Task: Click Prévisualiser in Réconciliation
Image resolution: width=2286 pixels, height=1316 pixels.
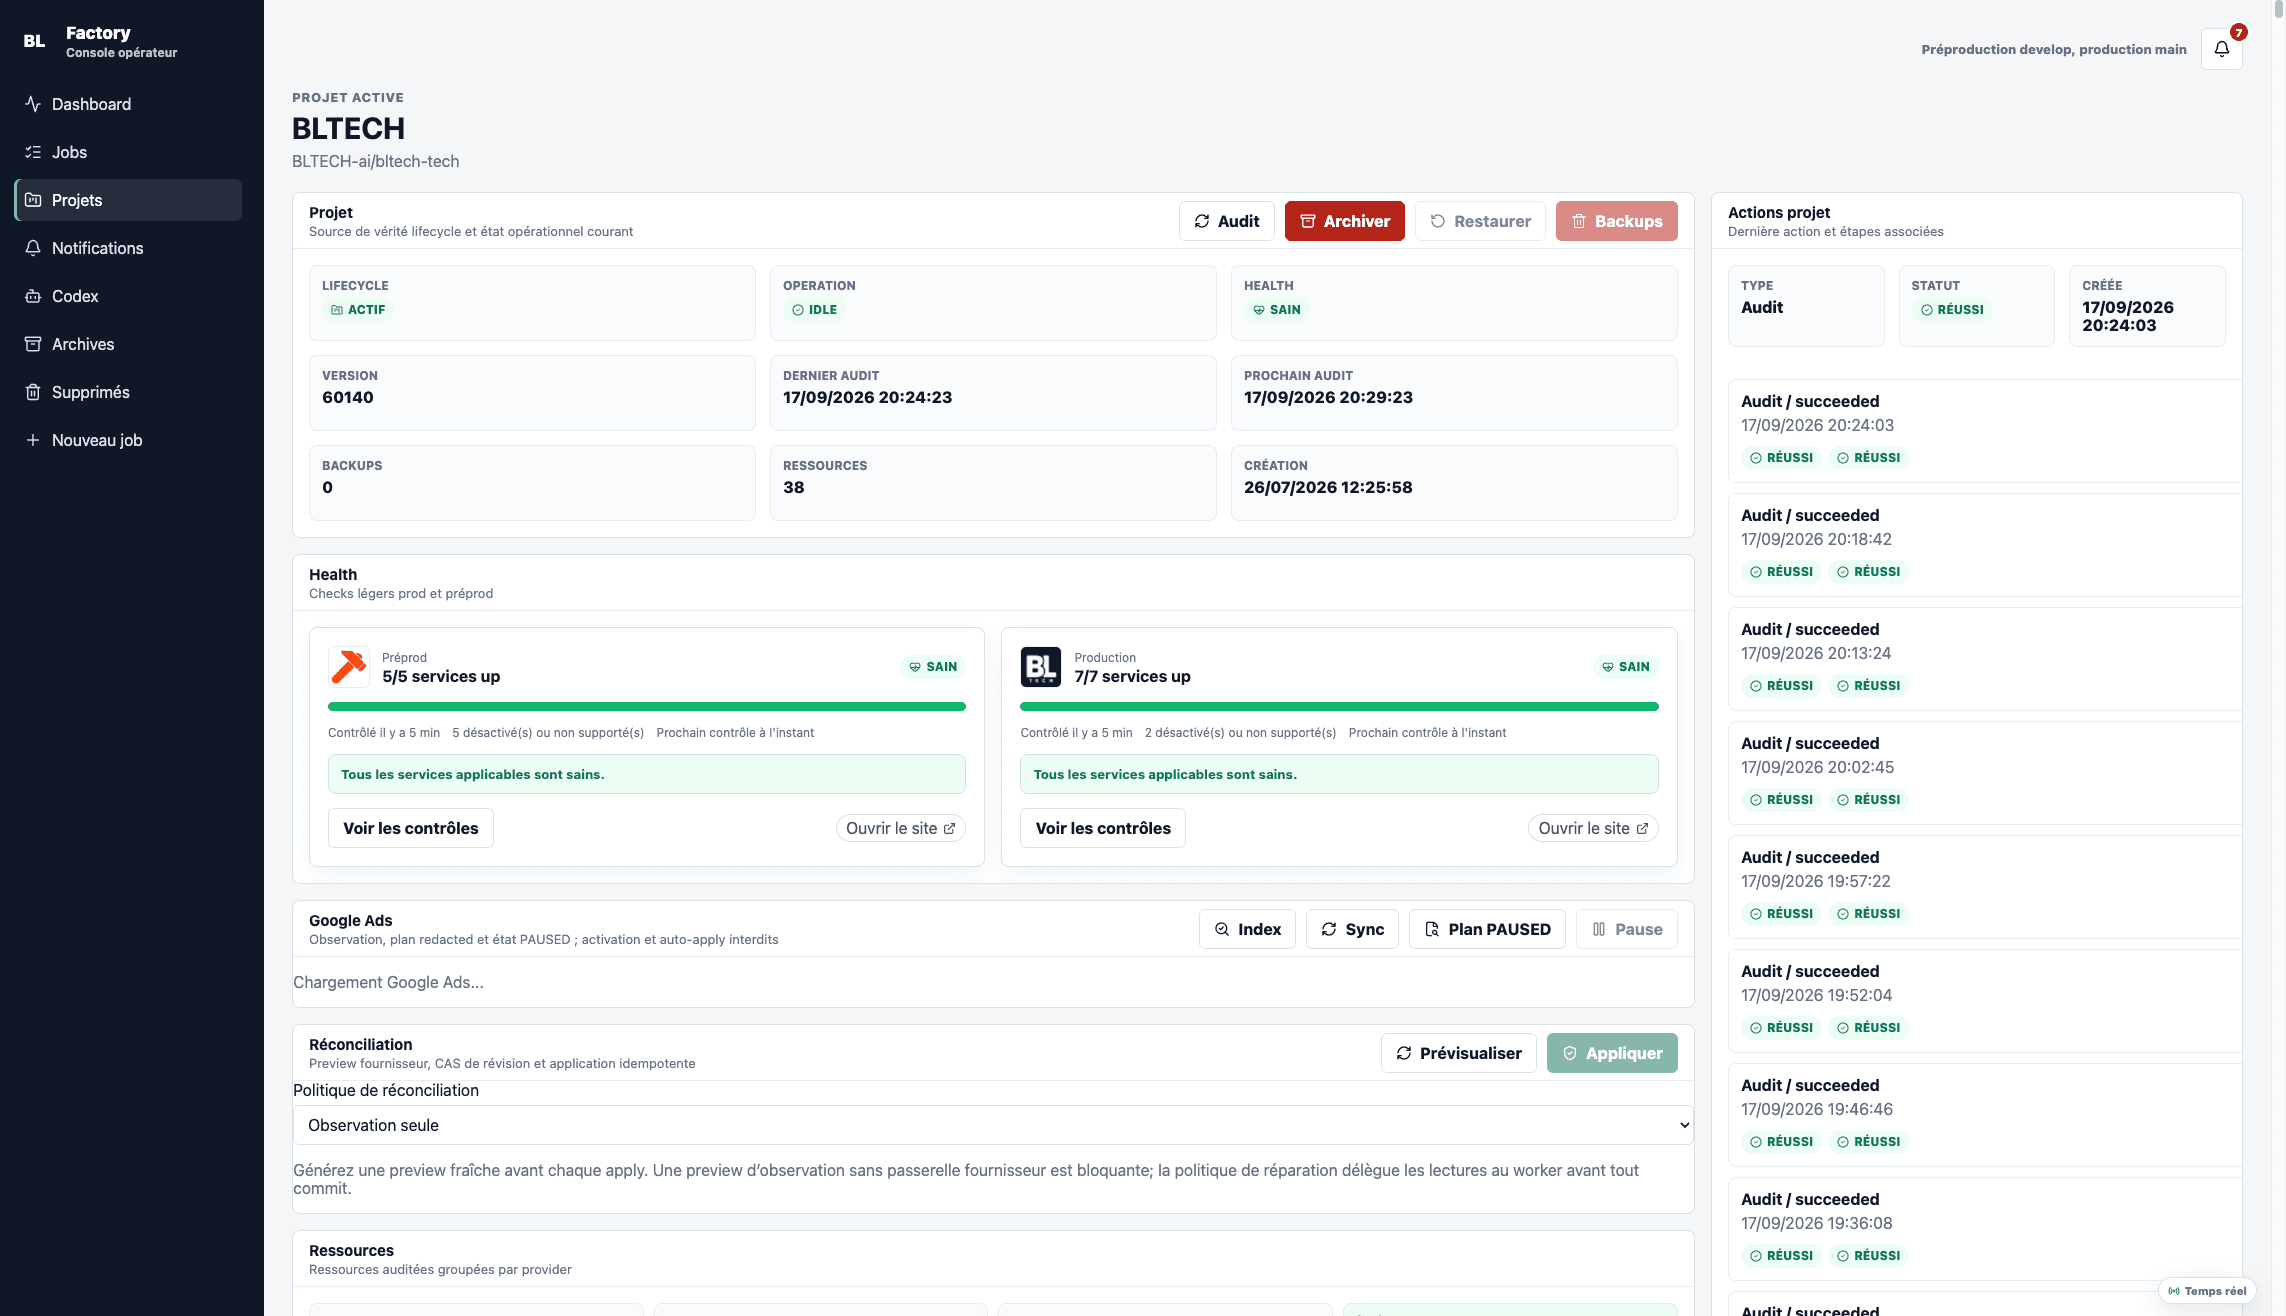Action: coord(1459,1053)
